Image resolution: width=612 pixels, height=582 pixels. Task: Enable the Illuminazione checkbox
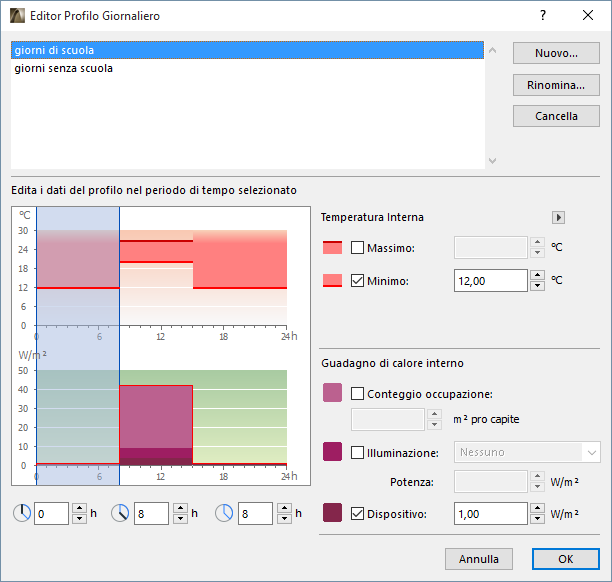(358, 452)
